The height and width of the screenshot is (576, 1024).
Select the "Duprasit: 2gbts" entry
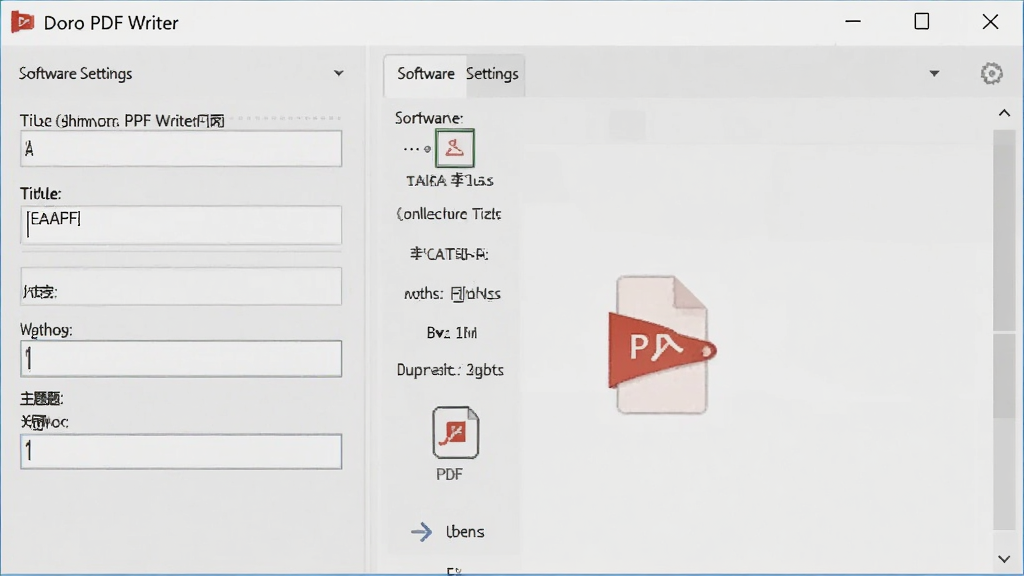(450, 370)
